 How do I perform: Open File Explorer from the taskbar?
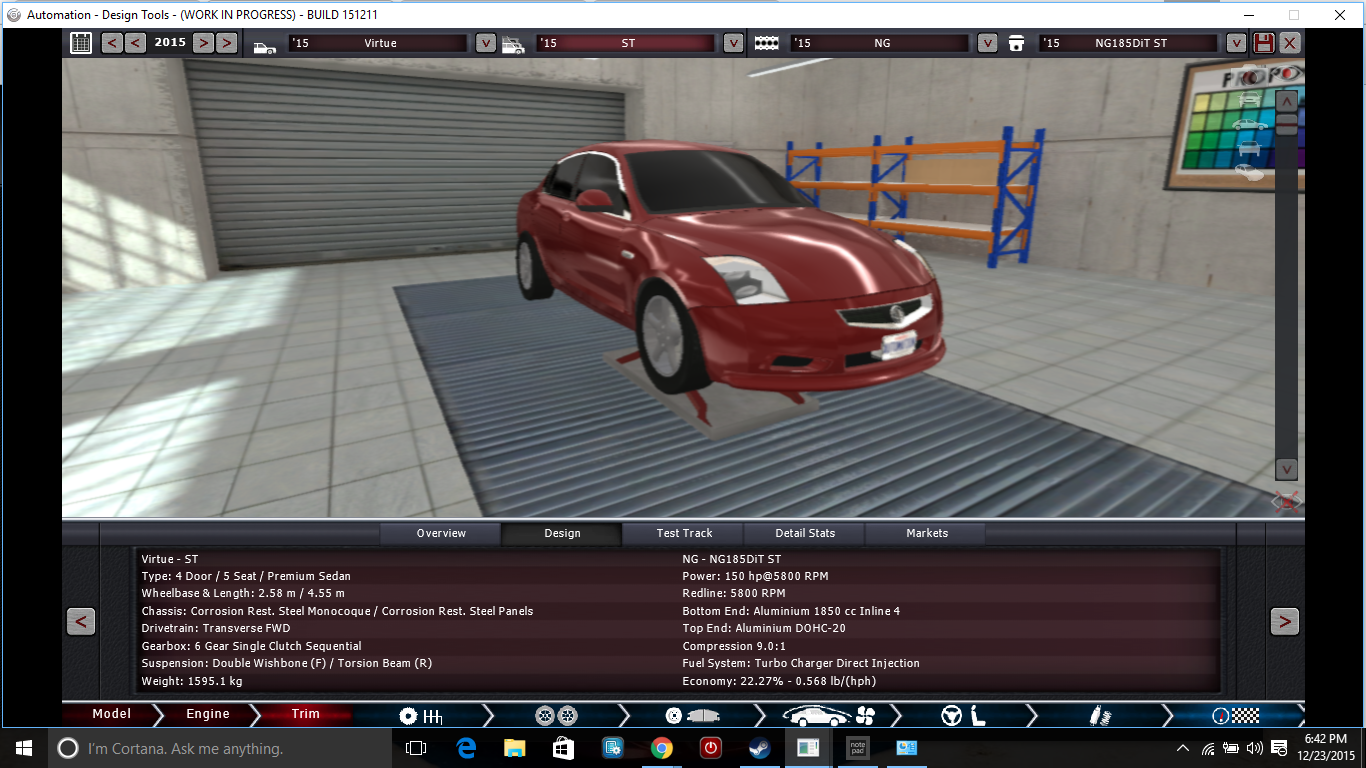click(514, 748)
